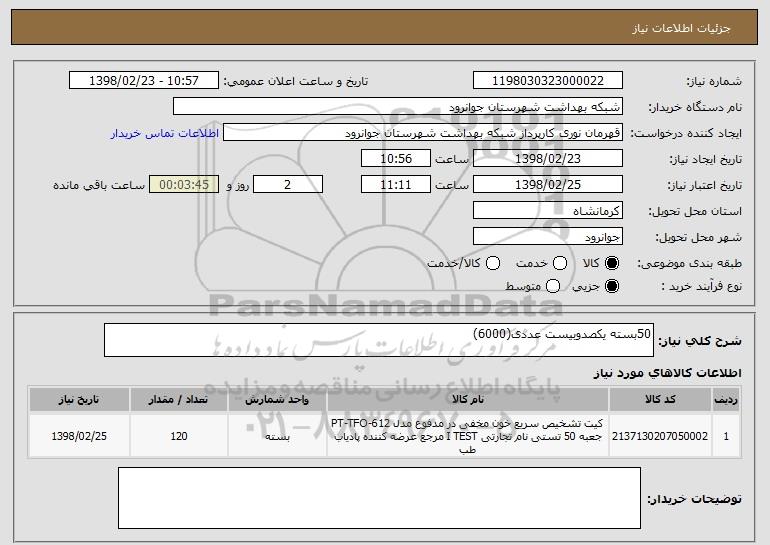
Task: Select the خدمت radio button
Action: pyautogui.click(x=560, y=263)
